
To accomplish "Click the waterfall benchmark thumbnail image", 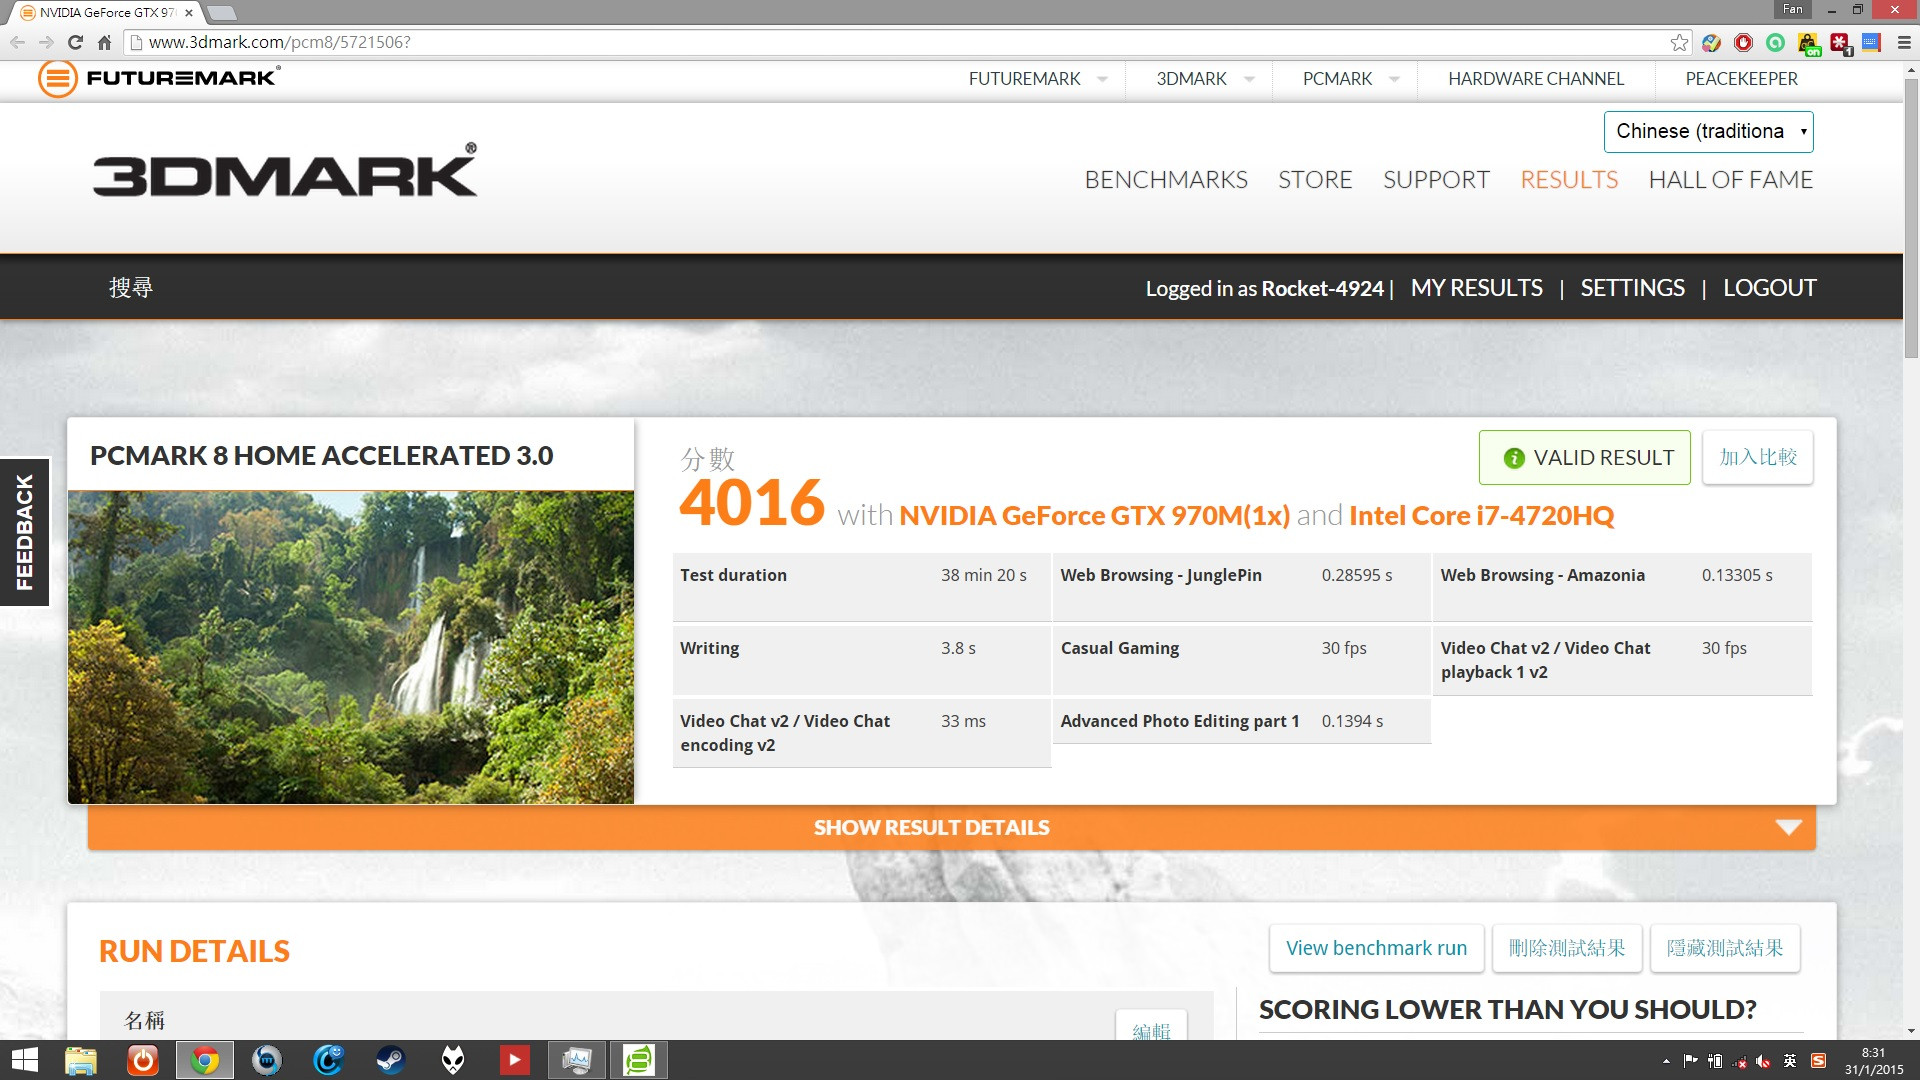I will [351, 647].
